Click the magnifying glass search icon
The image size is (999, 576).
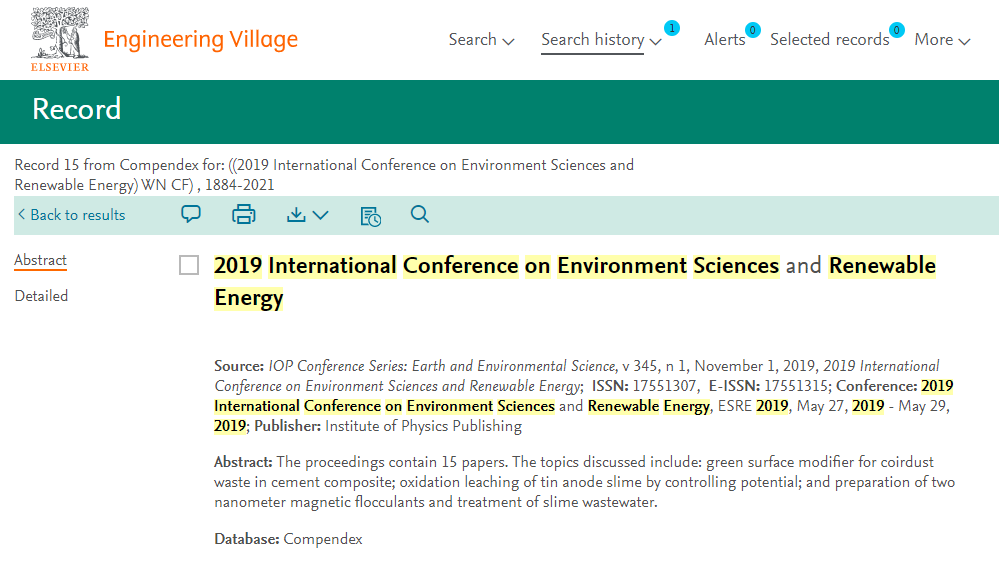pos(419,214)
